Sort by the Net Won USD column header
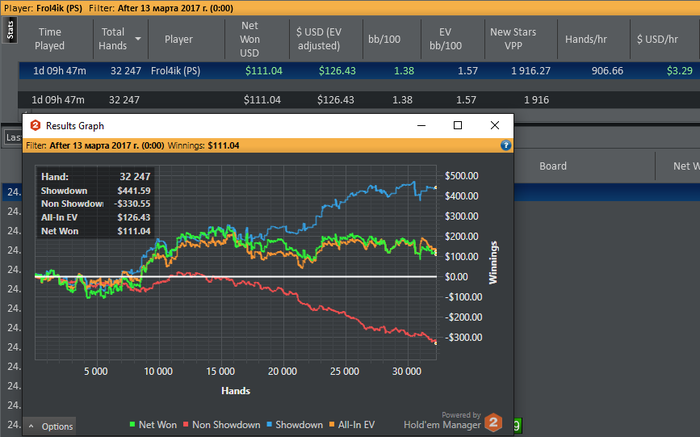The height and width of the screenshot is (437, 700). click(x=250, y=39)
